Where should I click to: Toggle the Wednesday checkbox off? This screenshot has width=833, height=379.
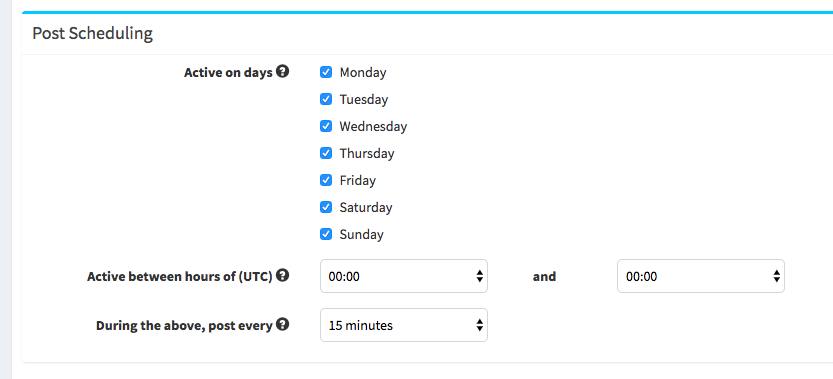pos(326,127)
